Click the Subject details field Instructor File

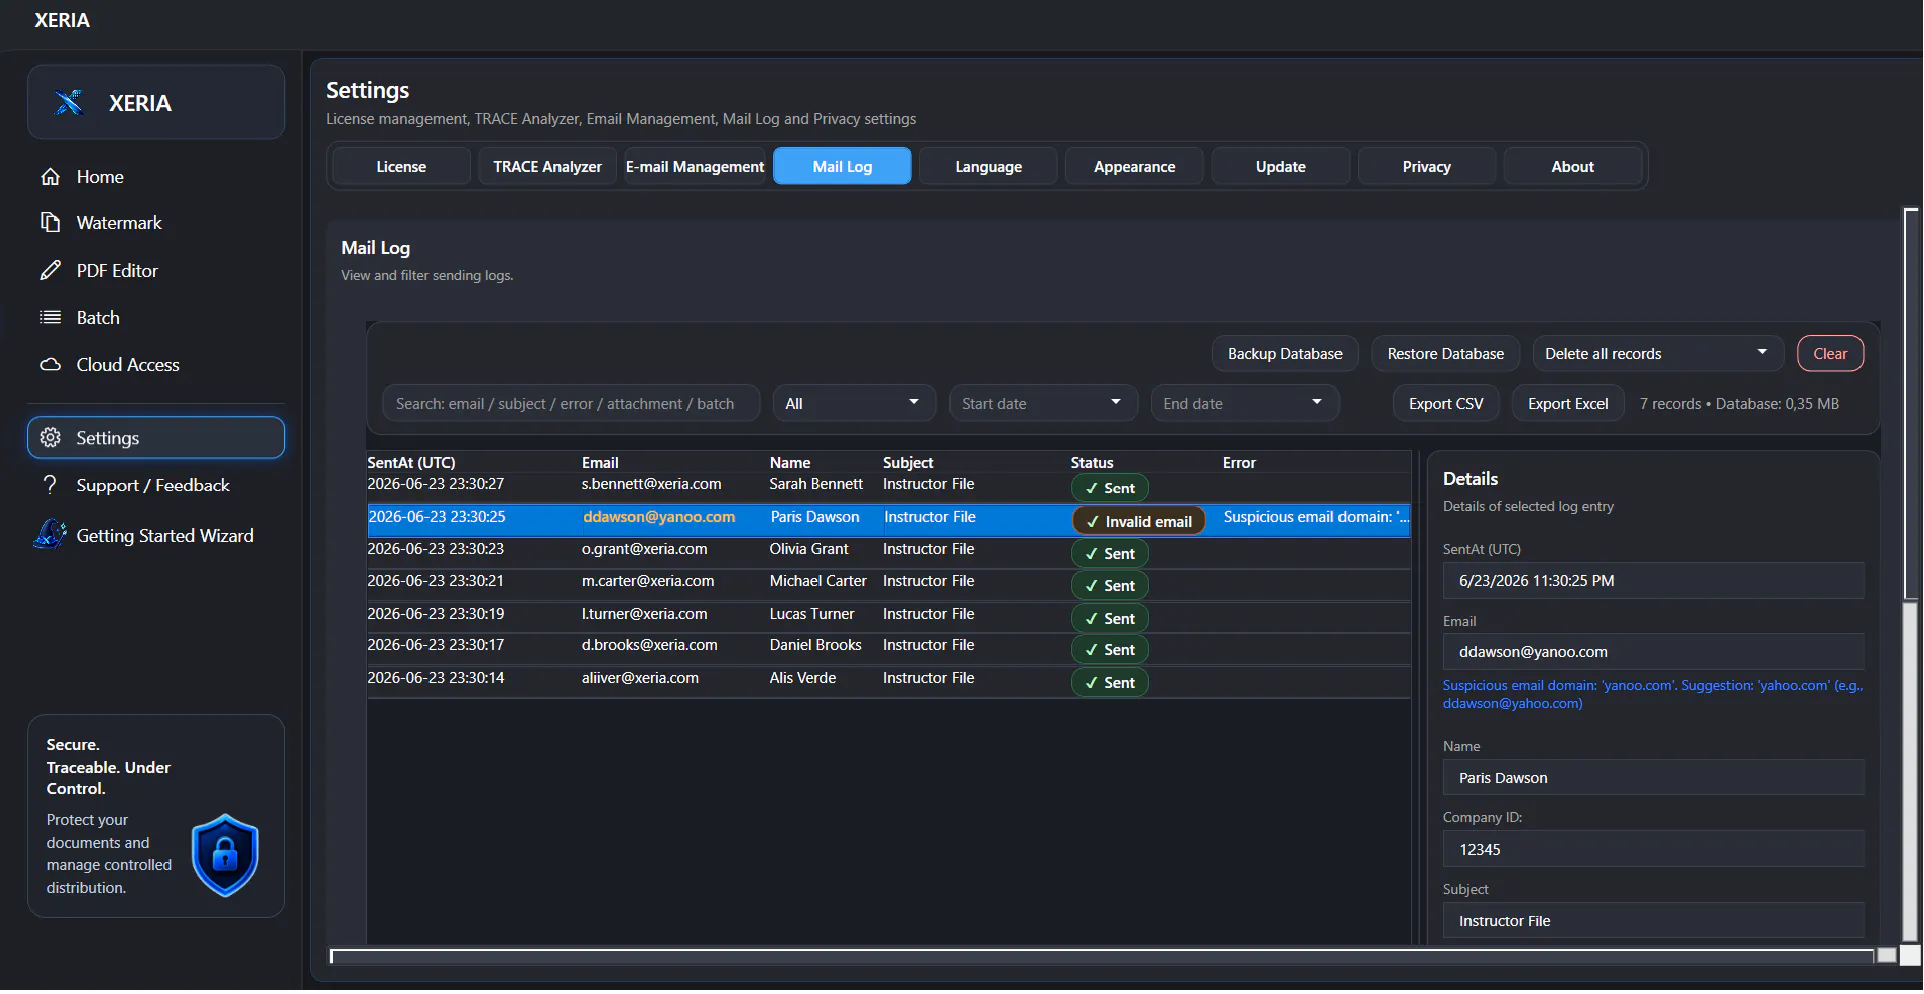tap(1653, 920)
